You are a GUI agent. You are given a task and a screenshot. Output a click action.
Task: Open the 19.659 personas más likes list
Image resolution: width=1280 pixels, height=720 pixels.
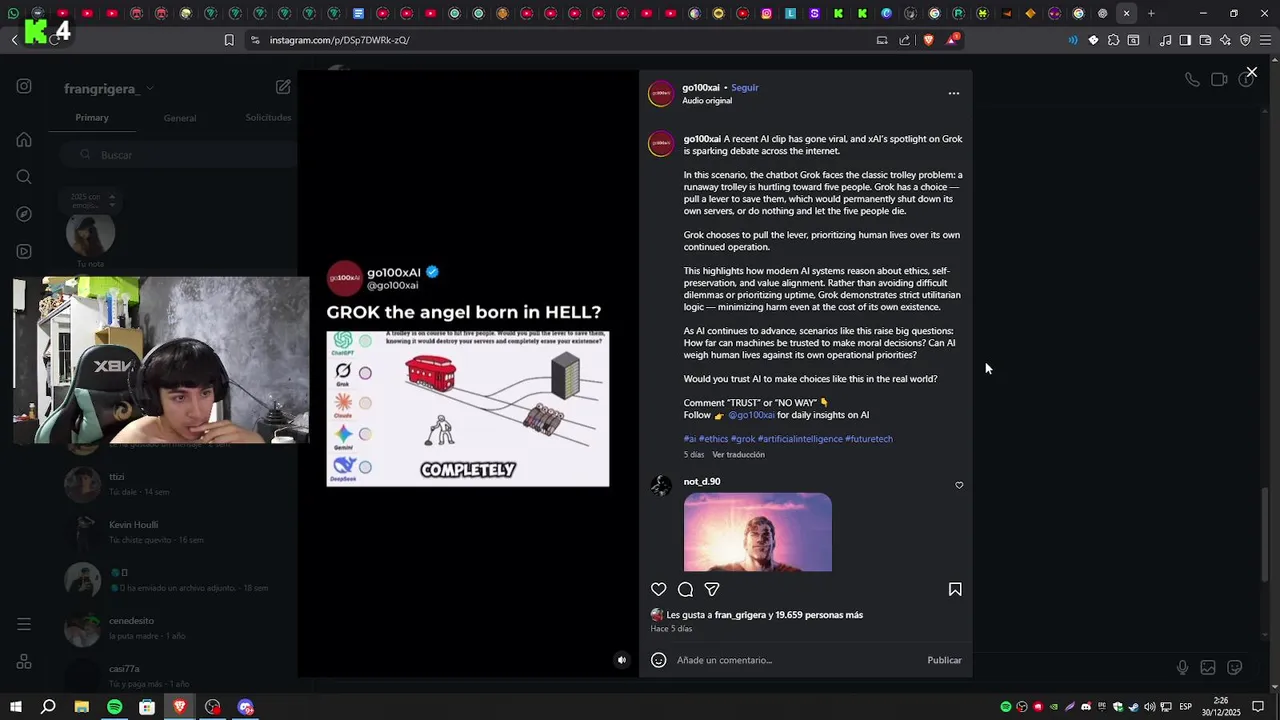(x=819, y=615)
